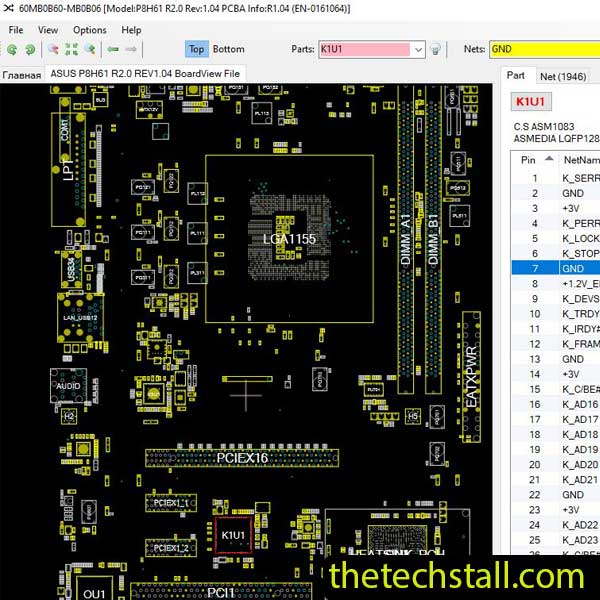The width and height of the screenshot is (600, 600).
Task: Select pin 16 K_AD16 row
Action: tap(556, 404)
